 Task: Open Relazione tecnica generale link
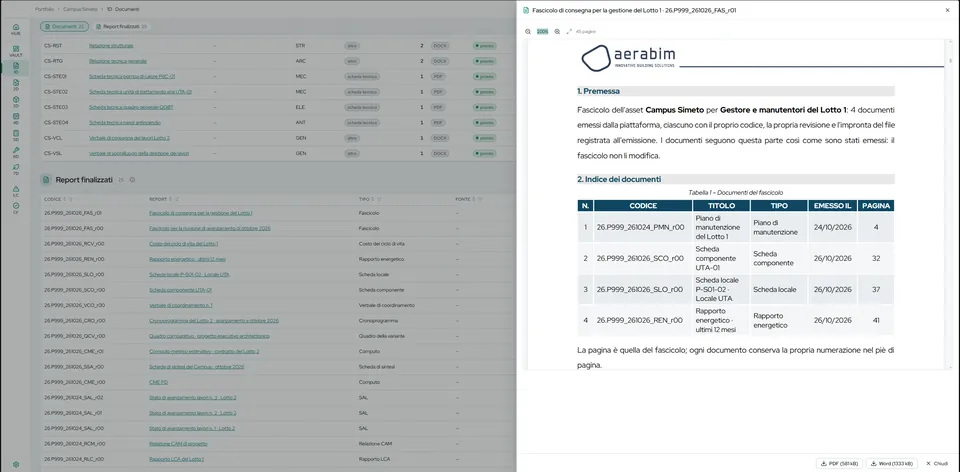tap(118, 61)
